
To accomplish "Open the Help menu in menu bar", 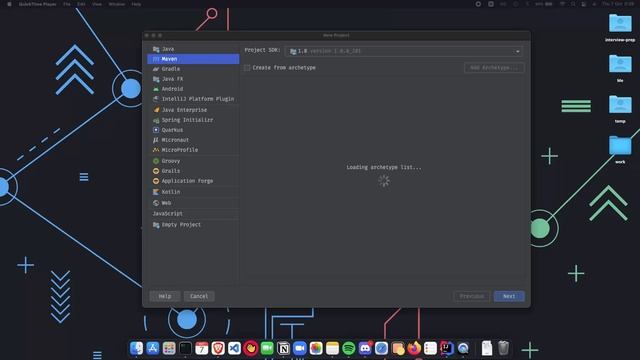I will pos(136,4).
